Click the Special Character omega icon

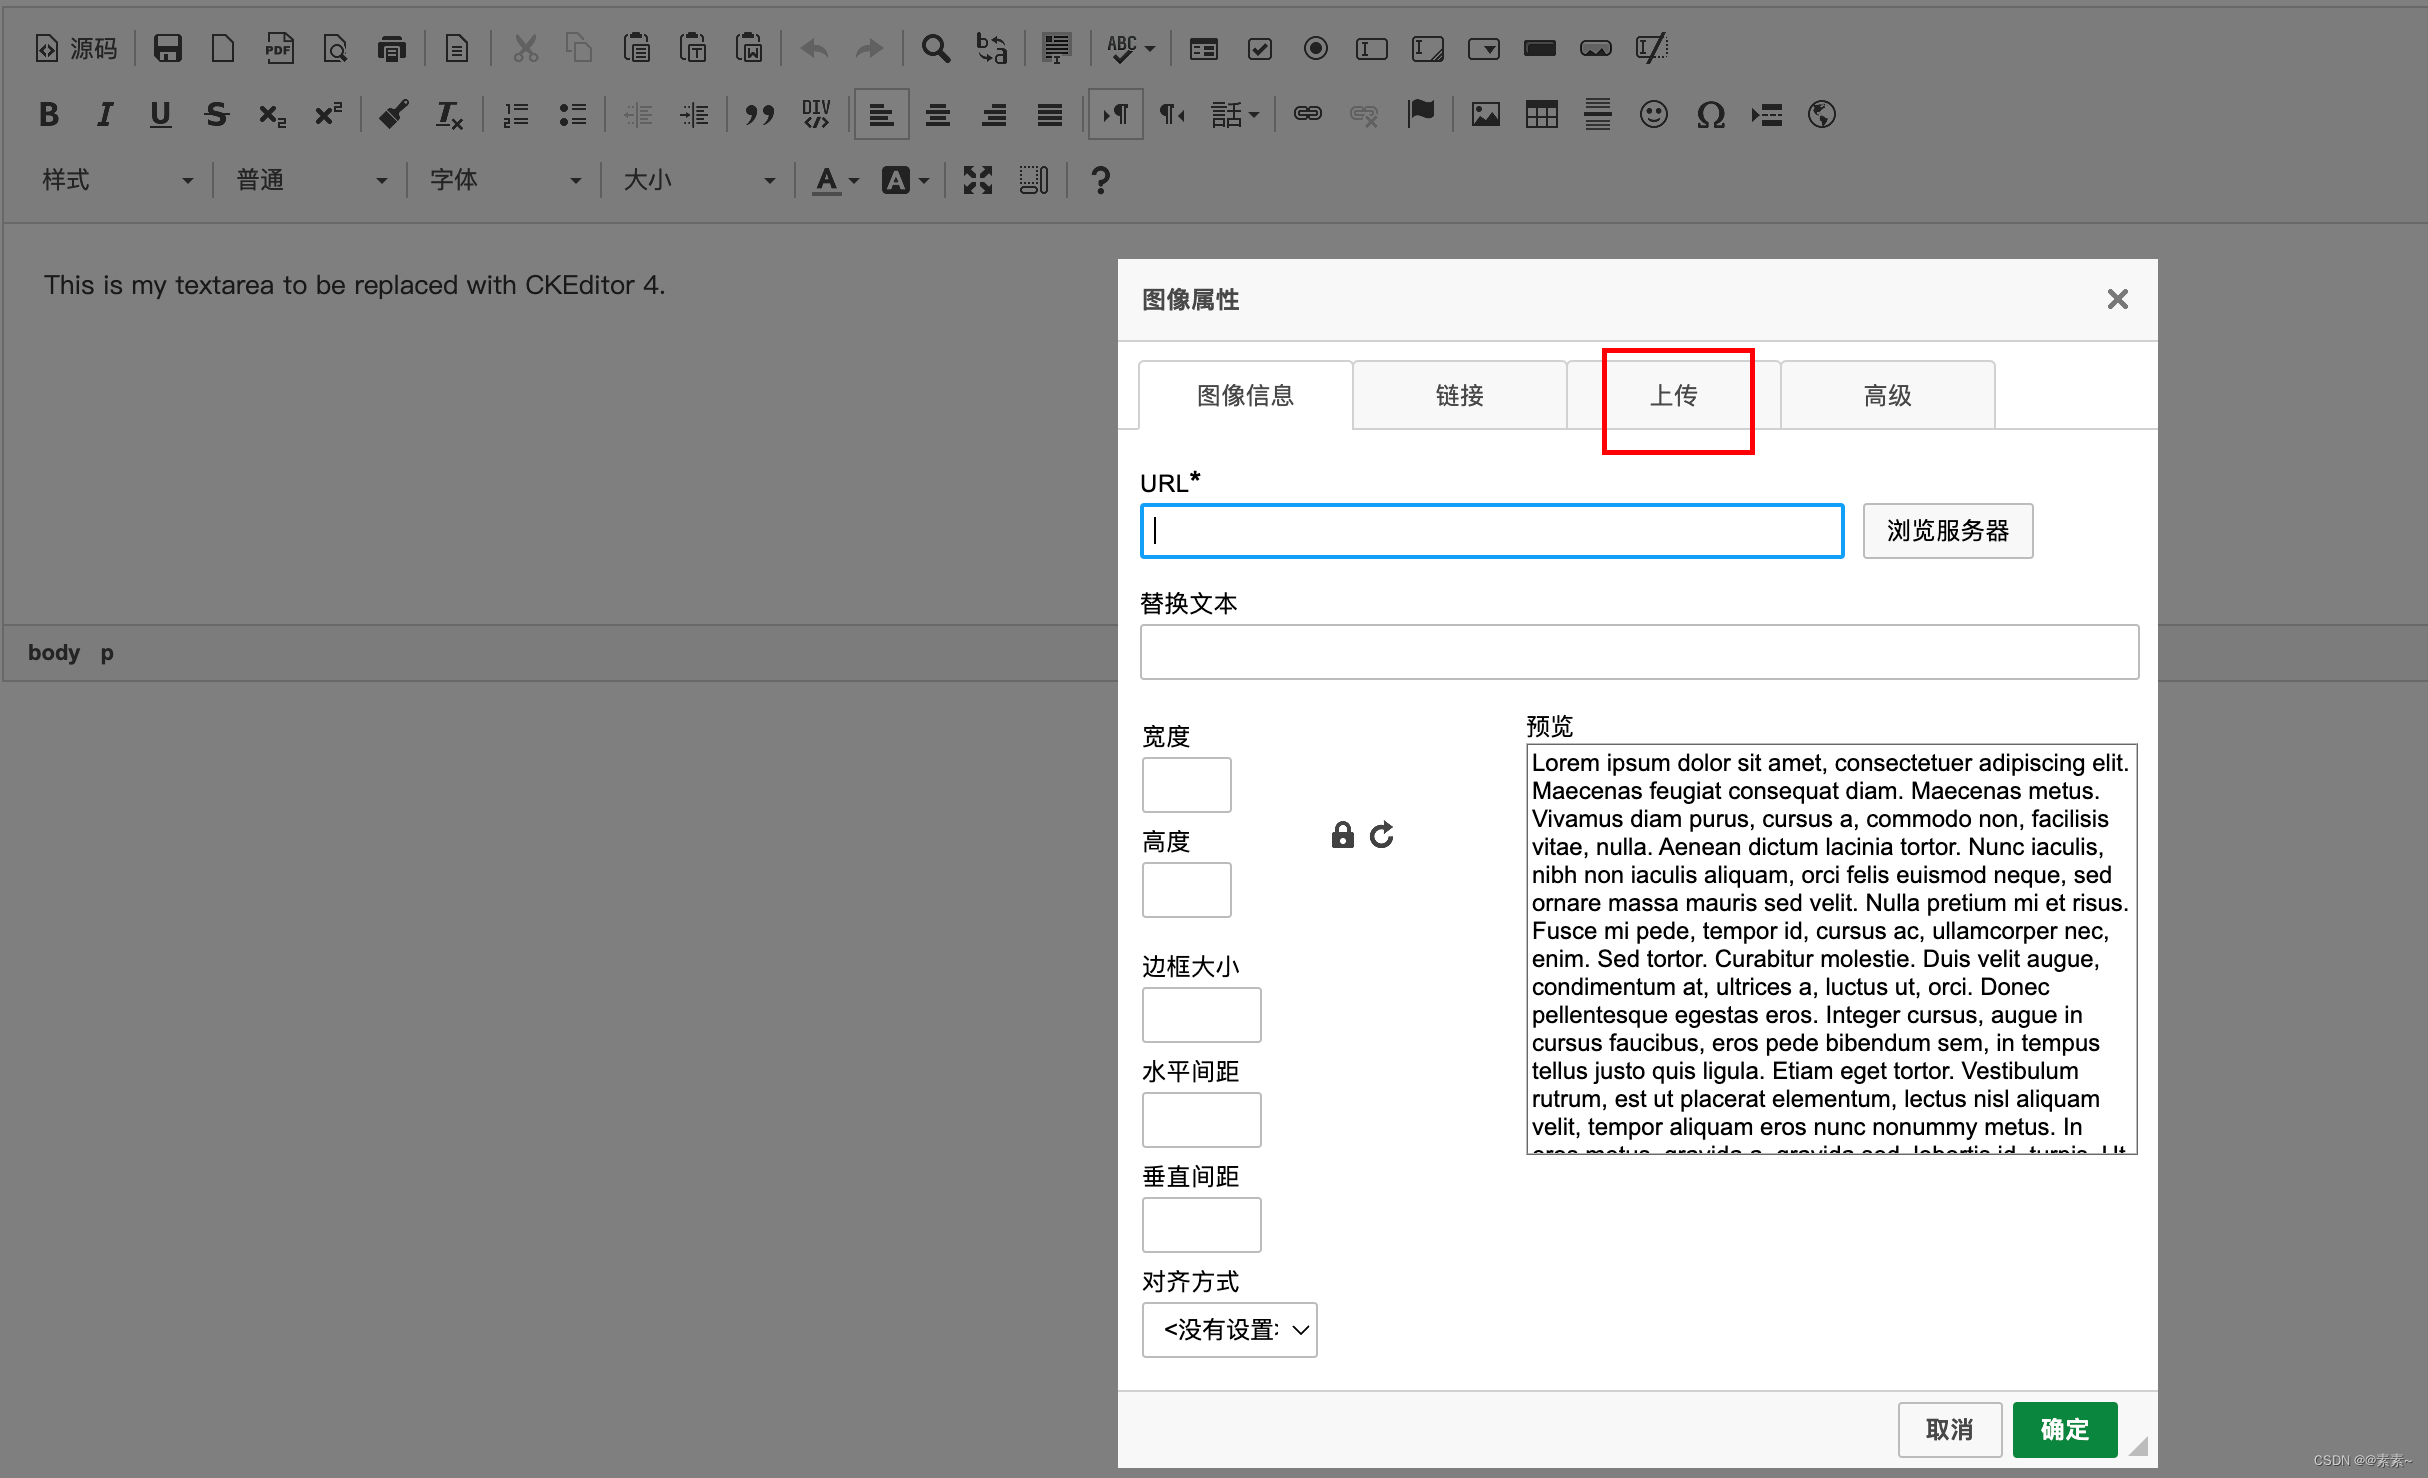1710,115
